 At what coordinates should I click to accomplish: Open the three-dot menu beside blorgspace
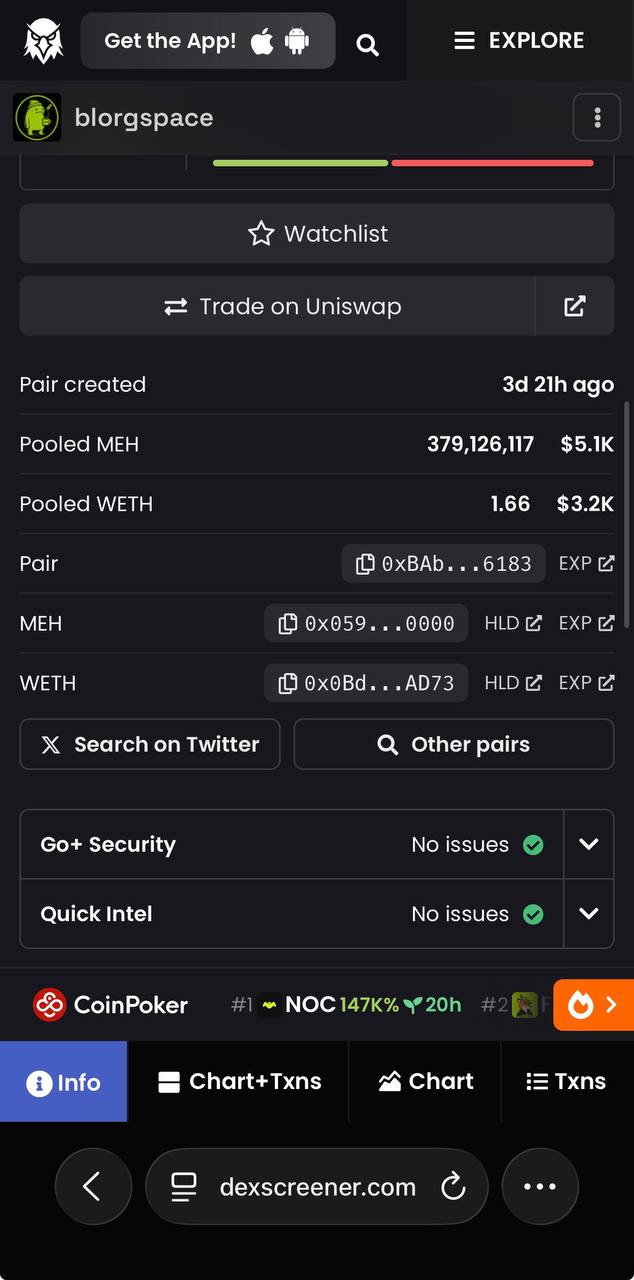click(597, 118)
